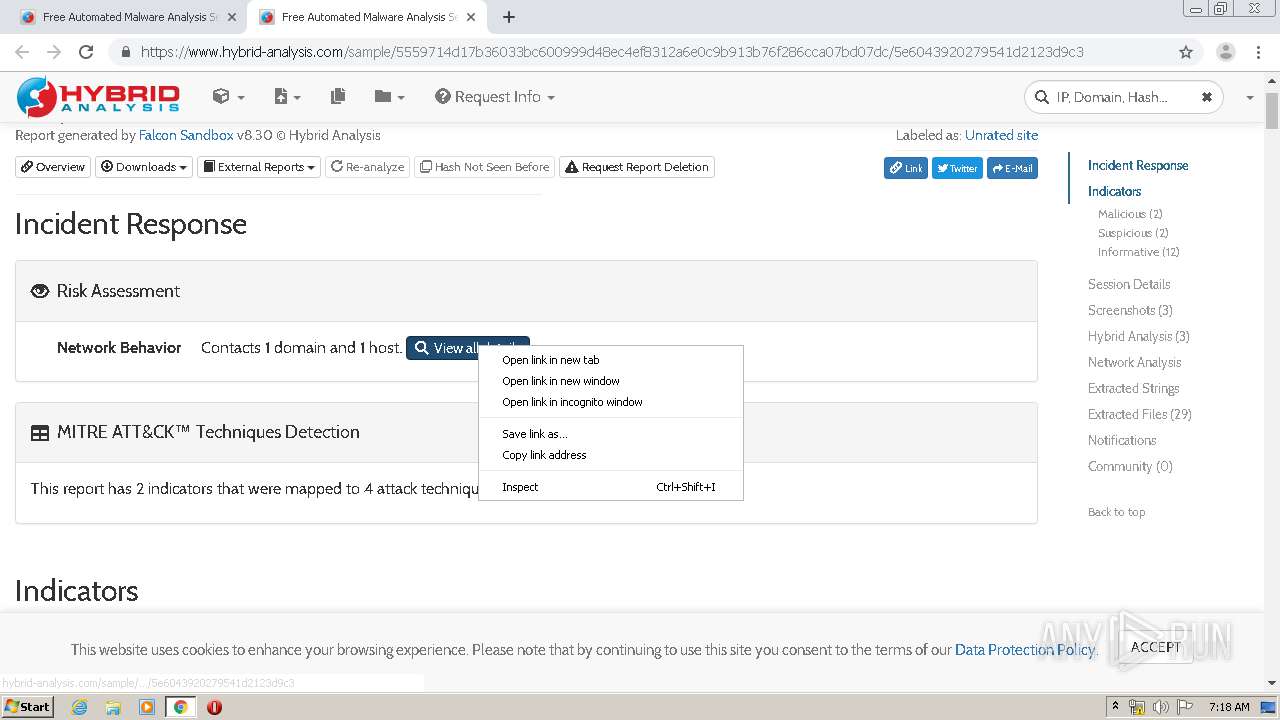Screen dimensions: 1280x720
Task: Click the Re-analyze button
Action: tap(368, 167)
